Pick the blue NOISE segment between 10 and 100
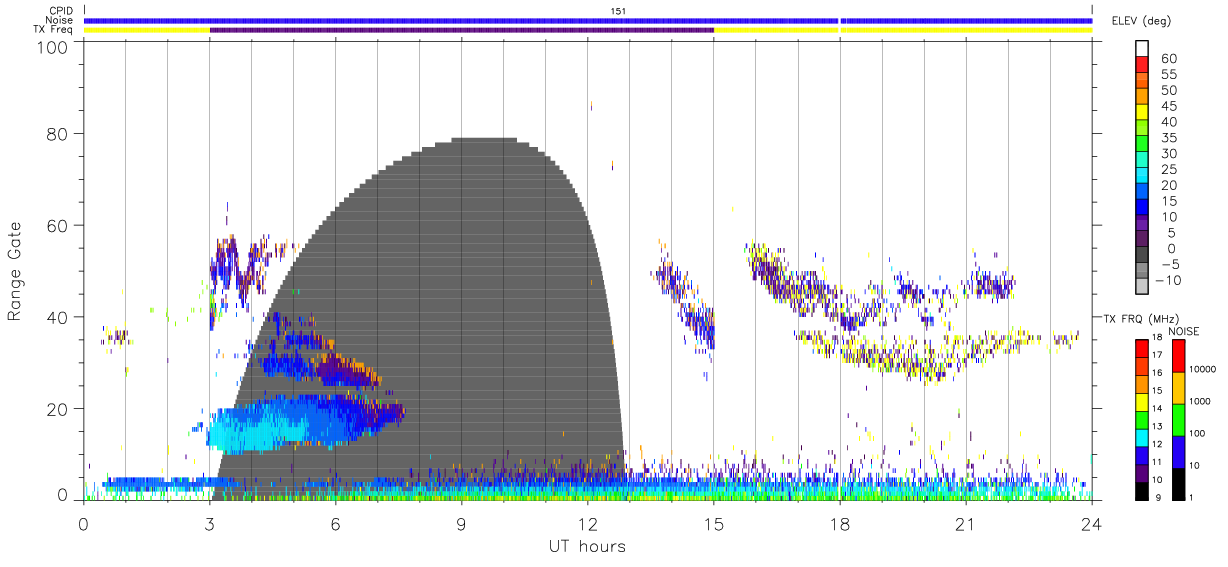This screenshot has height=567, width=1228. pyautogui.click(x=1177, y=450)
